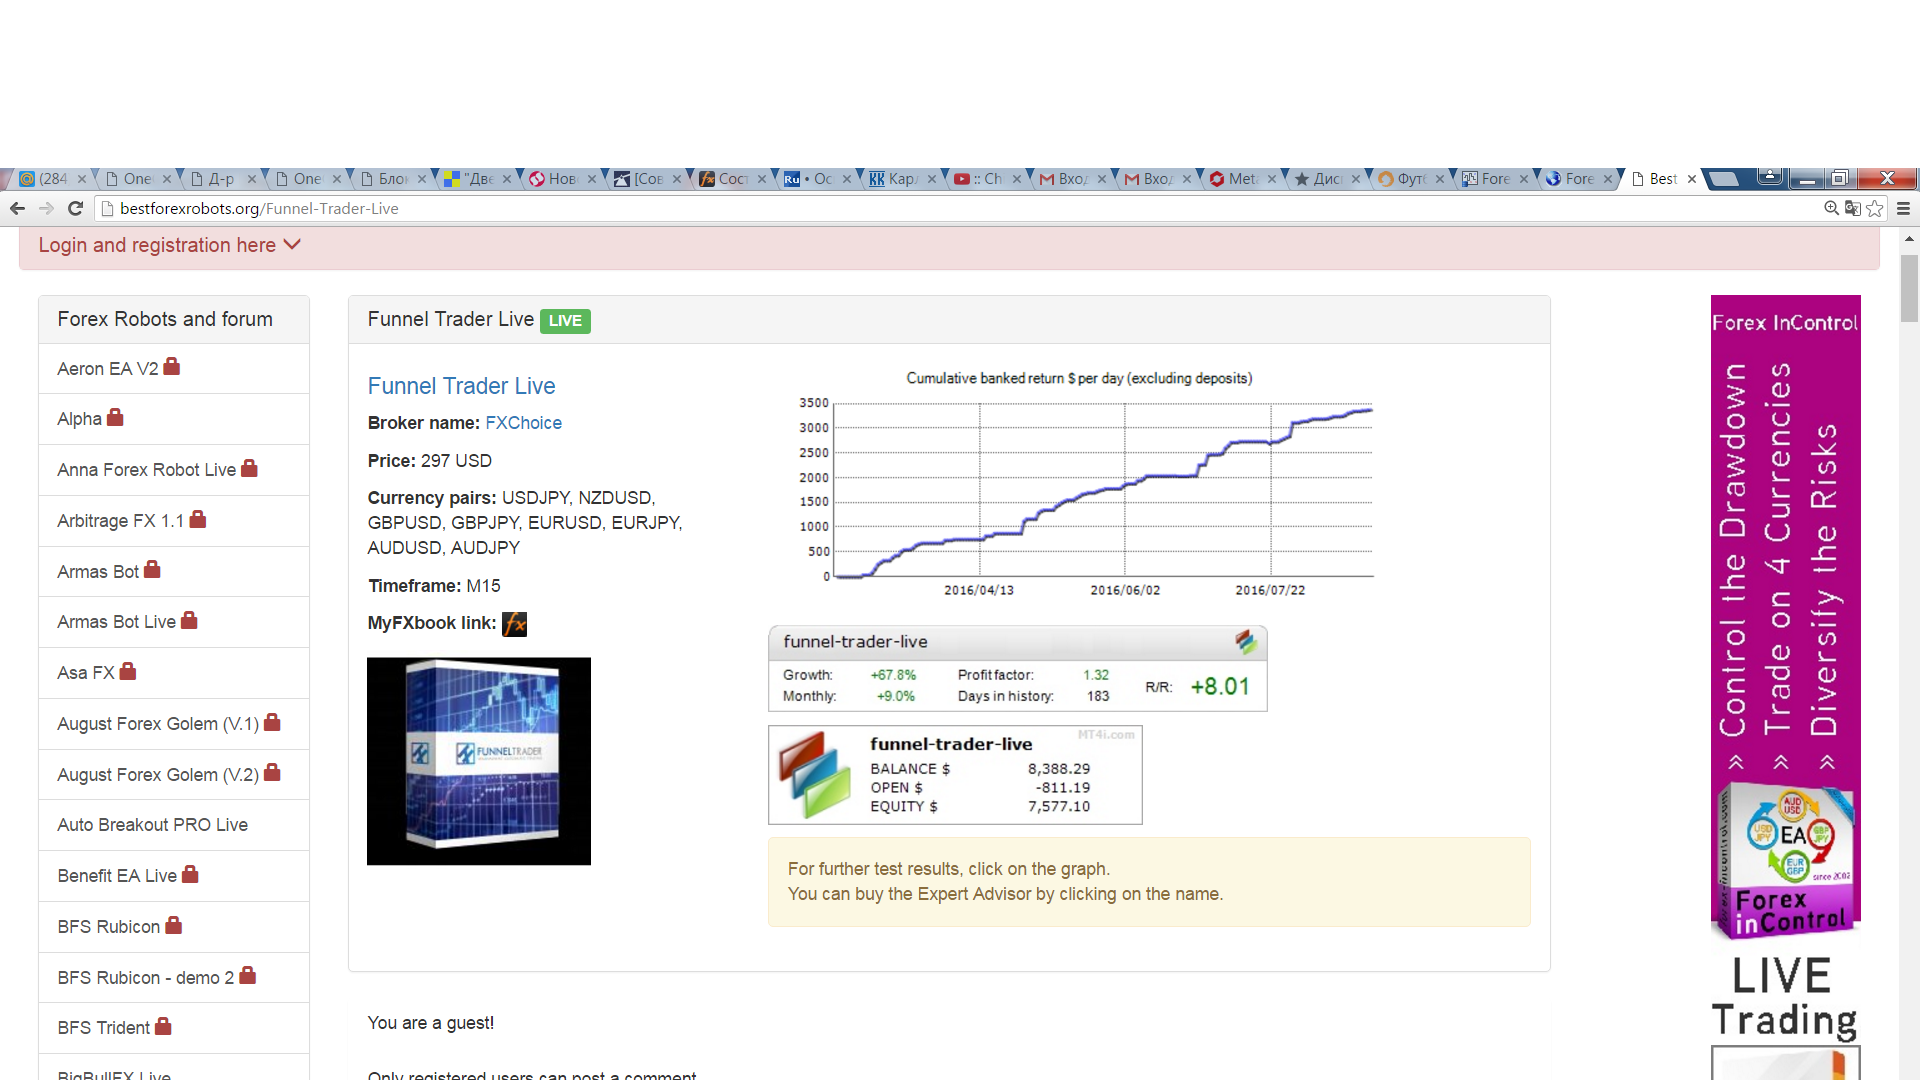Click the MyFXbook link icon
1920x1080 pixels.
pos(514,624)
